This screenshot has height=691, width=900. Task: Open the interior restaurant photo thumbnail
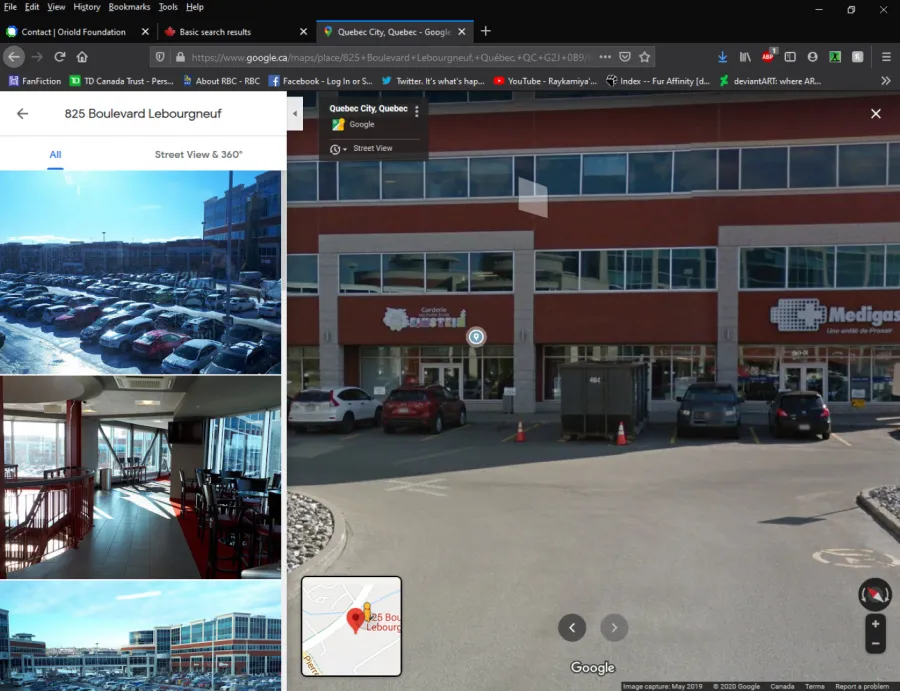(141, 478)
